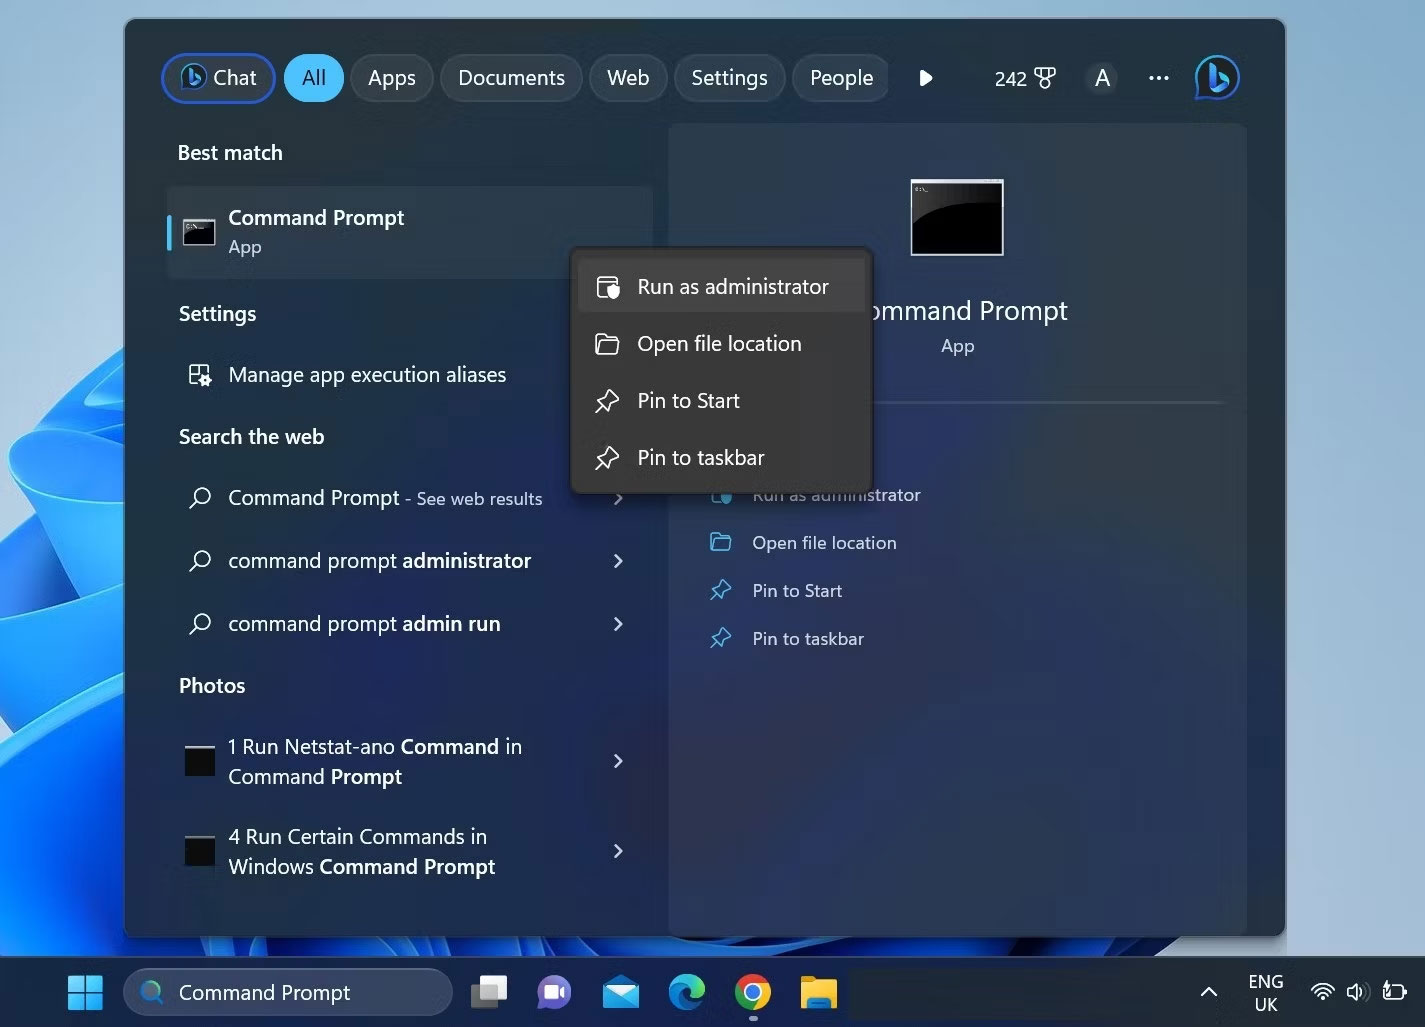Click the Bing icon in top-right corner
This screenshot has width=1425, height=1027.
click(1216, 78)
